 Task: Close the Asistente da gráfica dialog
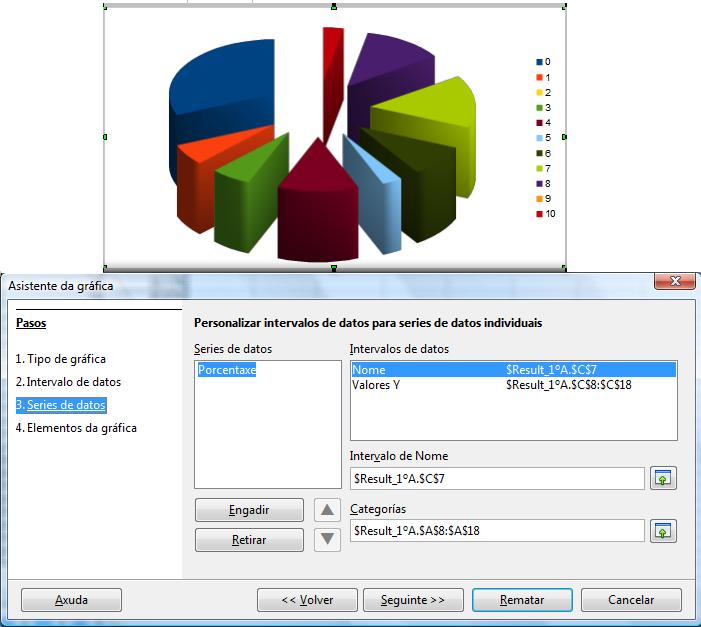coord(675,282)
